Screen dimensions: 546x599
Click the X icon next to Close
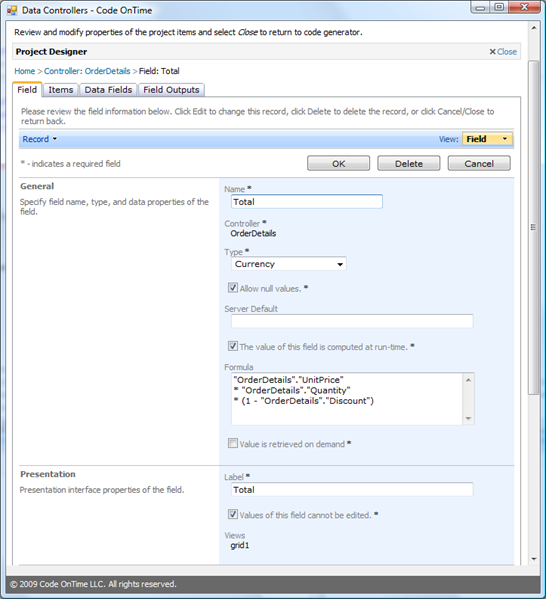(493, 52)
